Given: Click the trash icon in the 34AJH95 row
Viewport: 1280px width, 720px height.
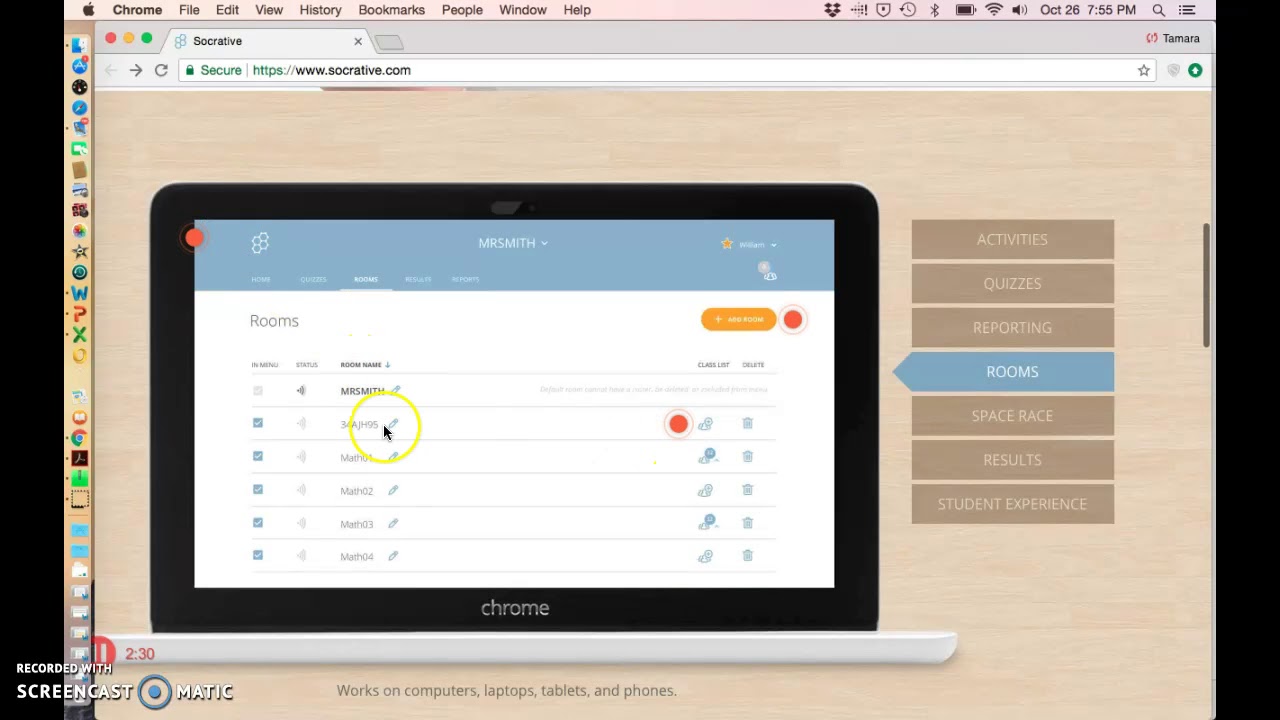Looking at the screenshot, I should coord(747,423).
